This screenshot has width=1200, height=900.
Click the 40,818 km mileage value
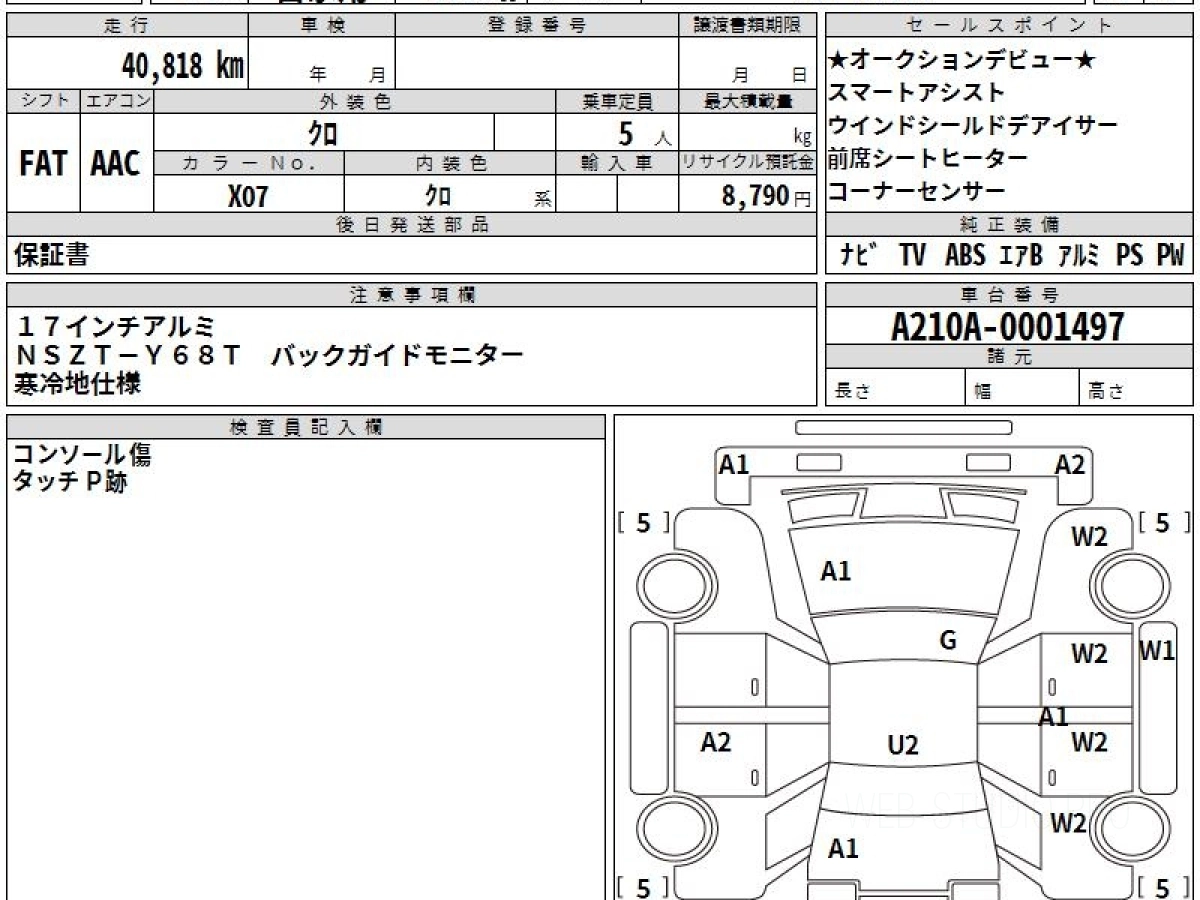tap(182, 66)
